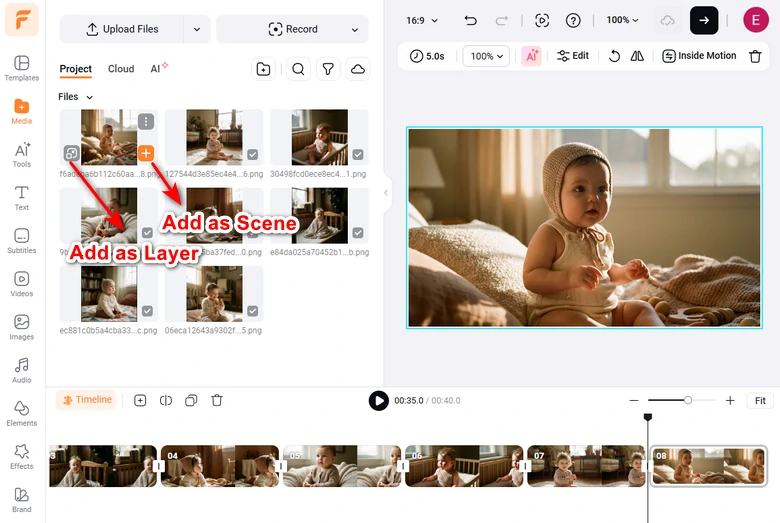Switch to the Project tab

[75, 69]
